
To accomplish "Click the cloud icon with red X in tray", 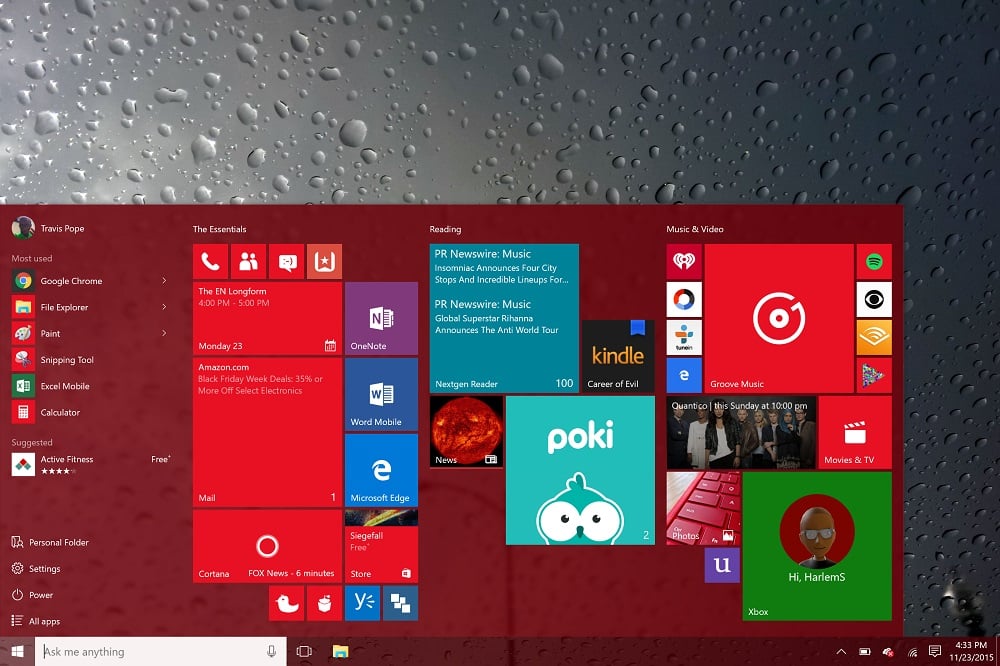I will point(888,651).
